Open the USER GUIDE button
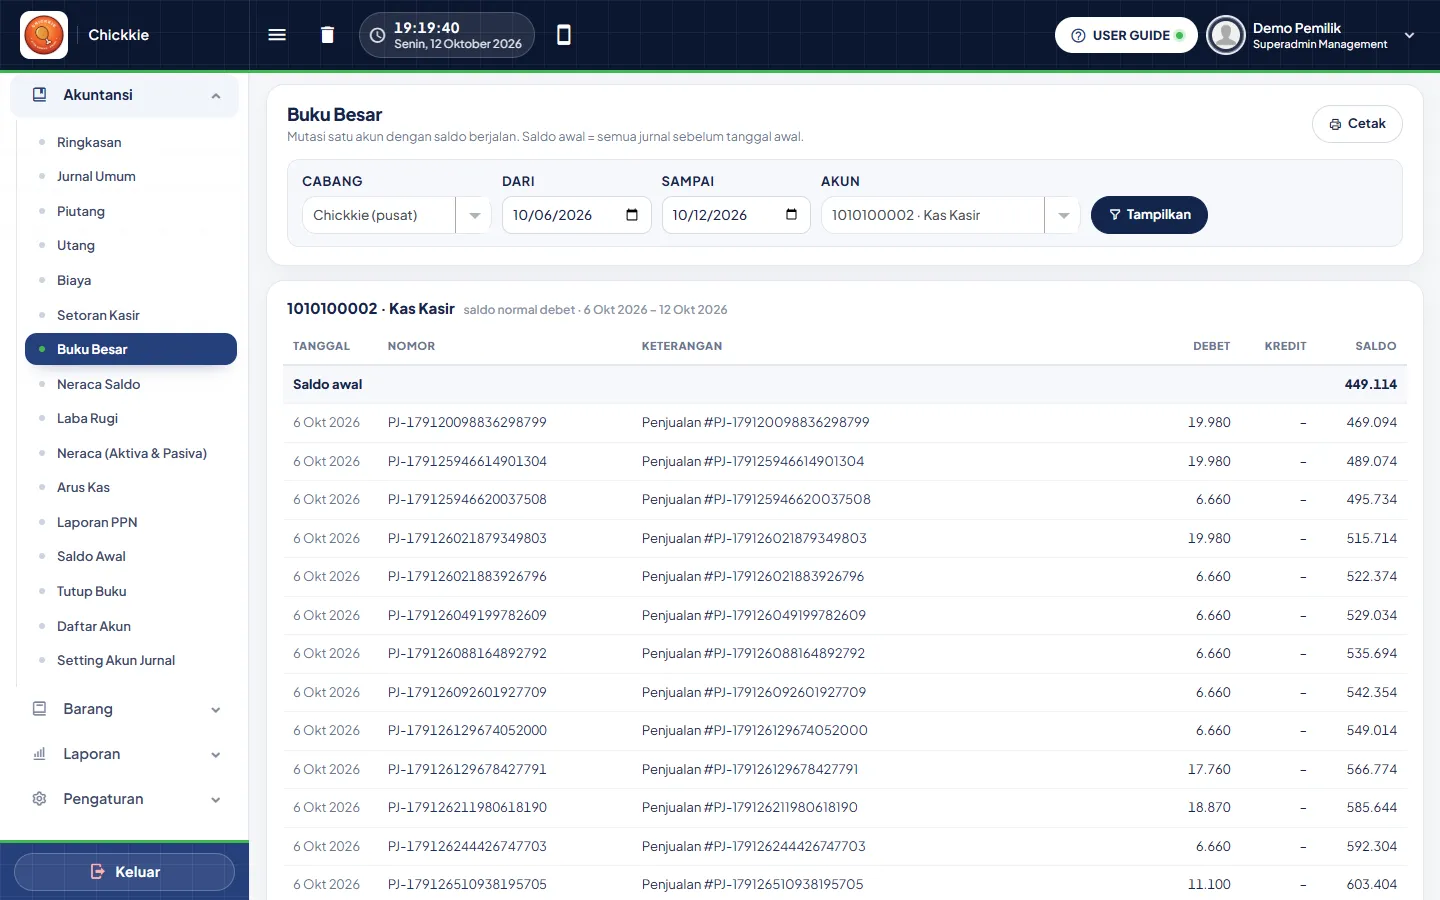Image resolution: width=1440 pixels, height=900 pixels. click(x=1126, y=35)
